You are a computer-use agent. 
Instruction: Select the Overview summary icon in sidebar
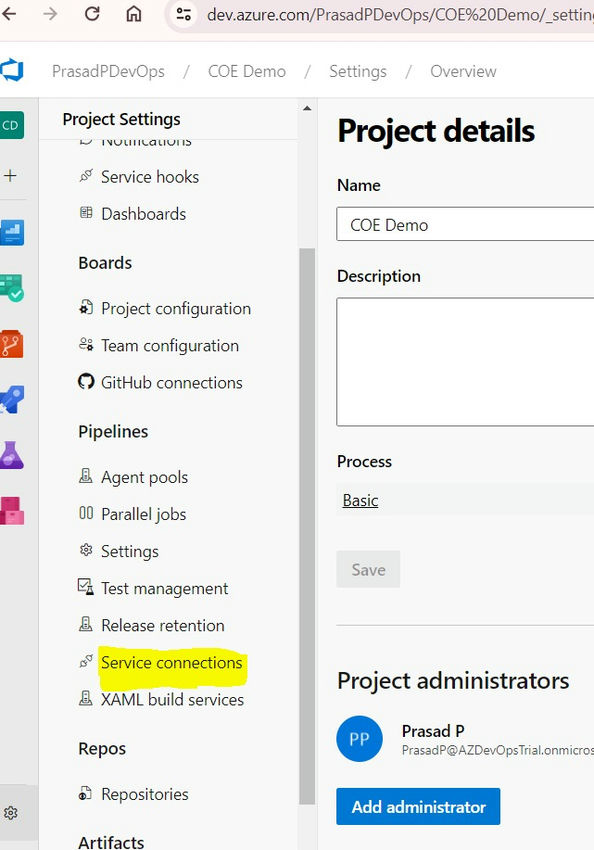pyautogui.click(x=10, y=232)
